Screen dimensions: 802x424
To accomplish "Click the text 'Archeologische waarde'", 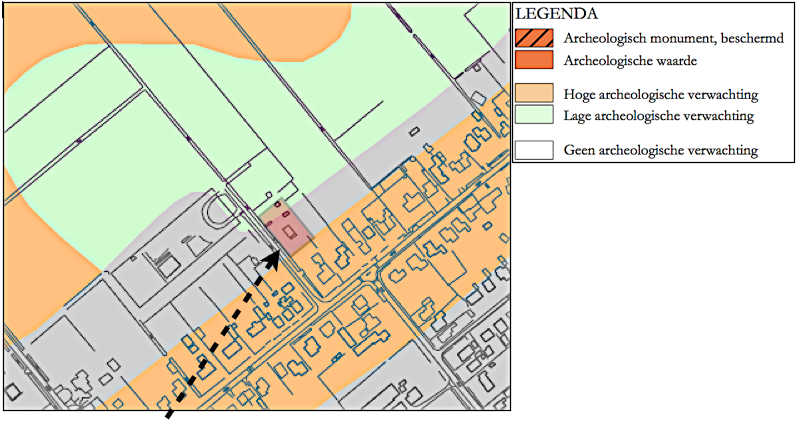I will pyautogui.click(x=630, y=61).
